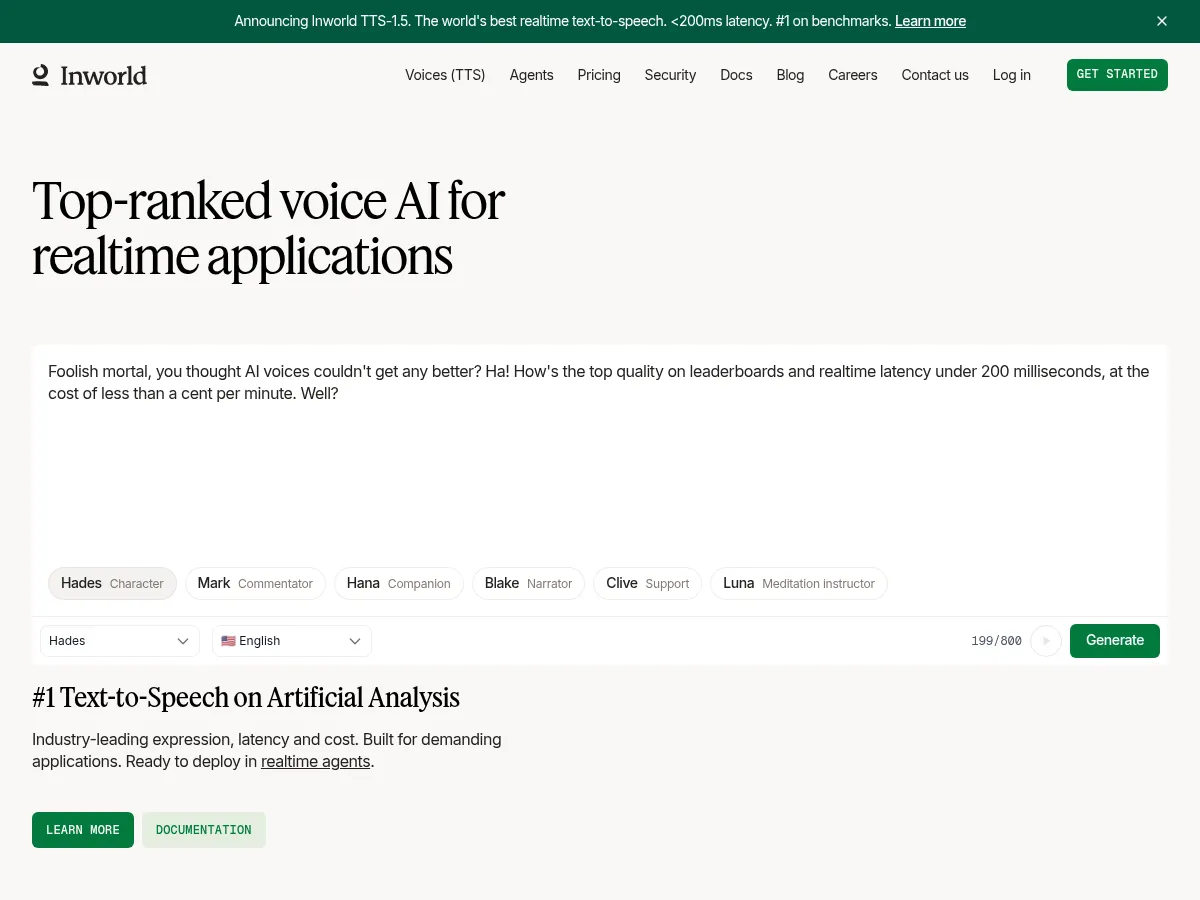The width and height of the screenshot is (1200, 900).
Task: Choose the Mark Commentator voice chip
Action: point(255,583)
